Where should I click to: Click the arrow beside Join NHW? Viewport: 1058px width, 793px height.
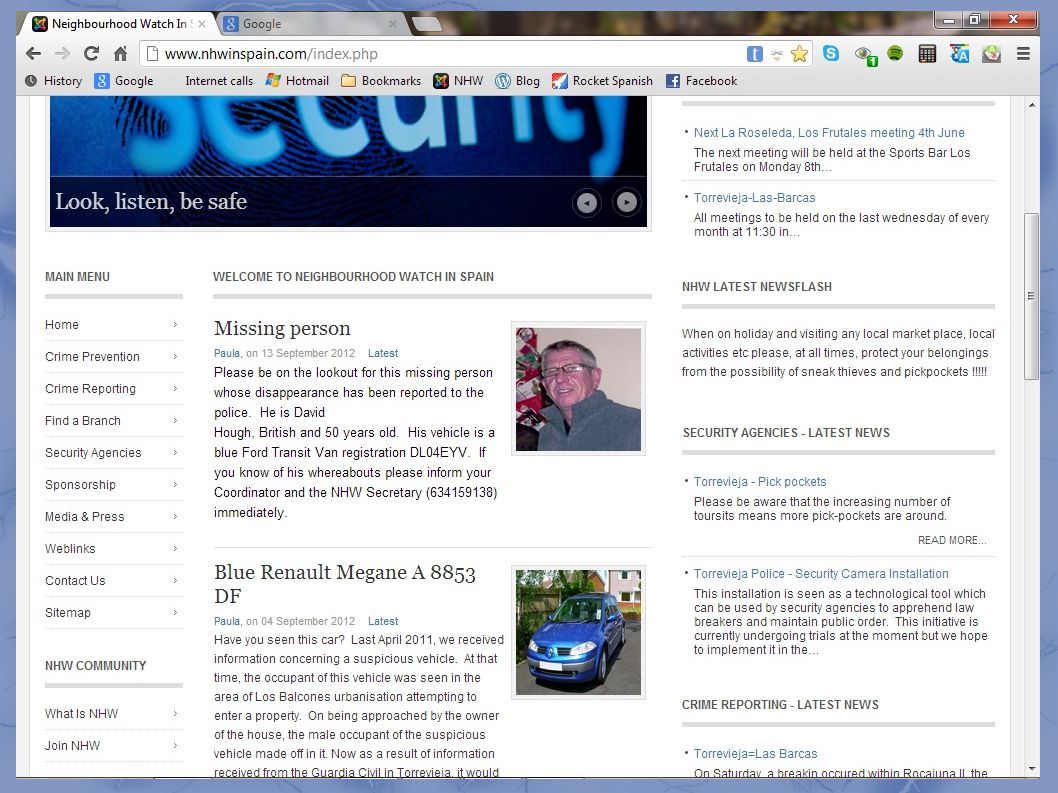tap(175, 746)
